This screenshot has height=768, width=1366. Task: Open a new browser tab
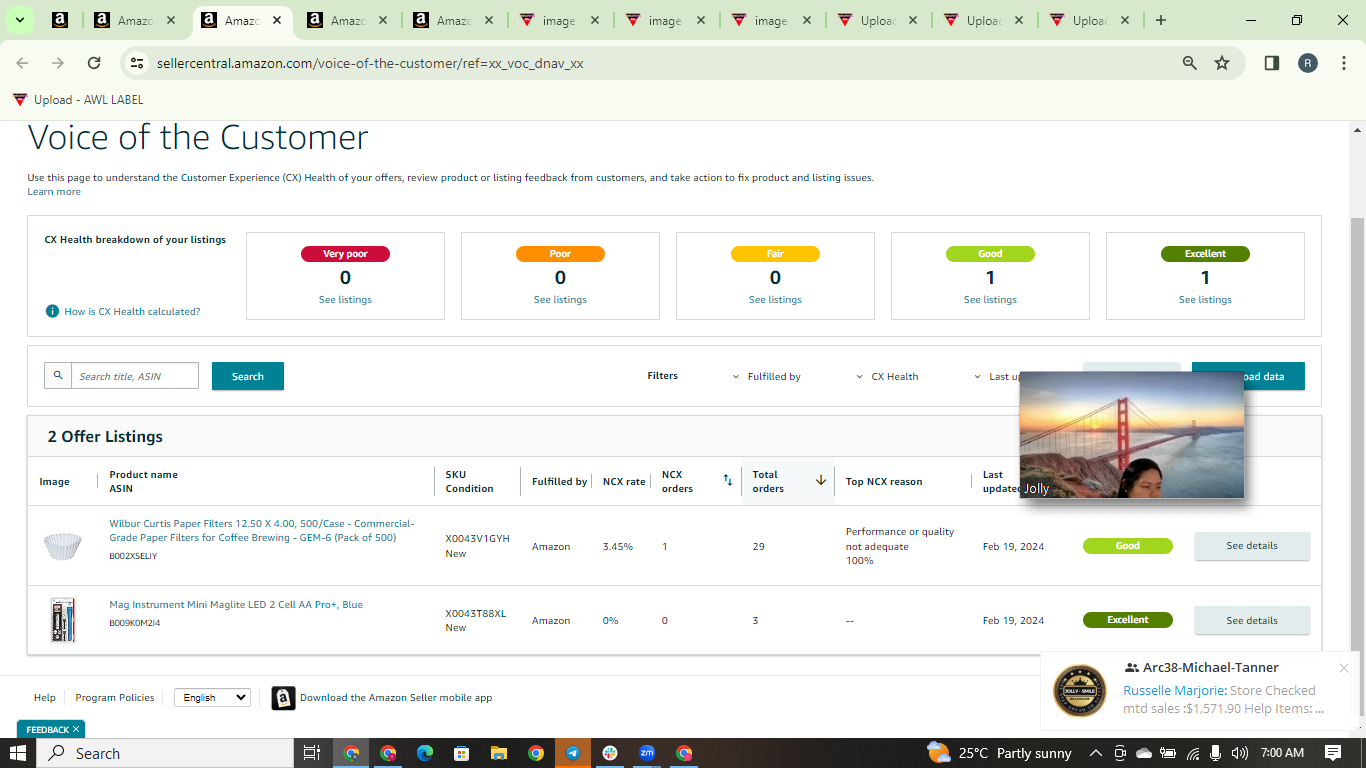tap(1160, 20)
